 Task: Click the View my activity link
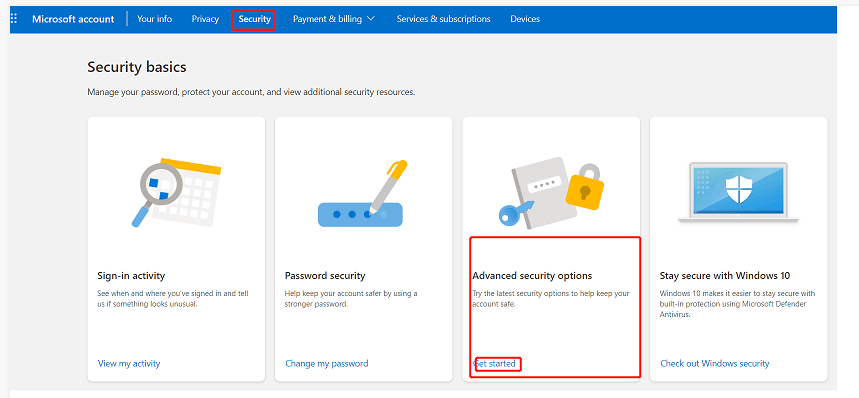(129, 364)
